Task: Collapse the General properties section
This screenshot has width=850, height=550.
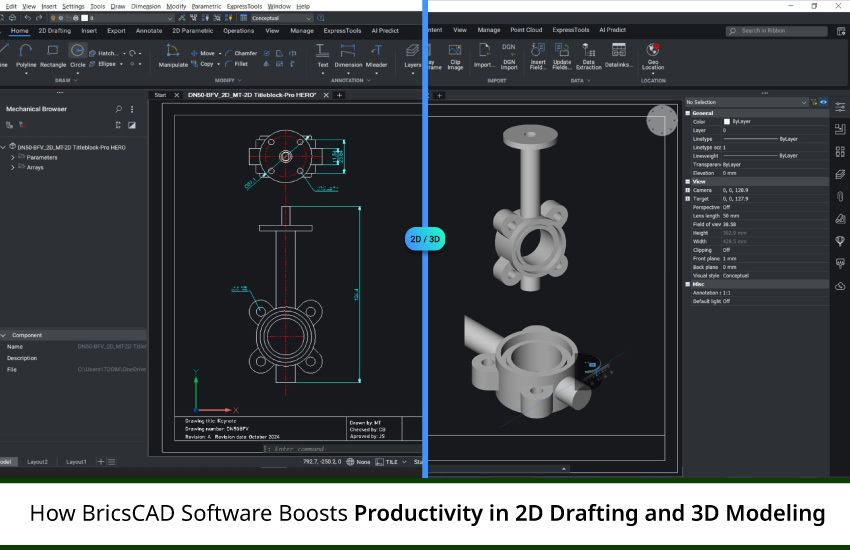Action: pos(688,113)
